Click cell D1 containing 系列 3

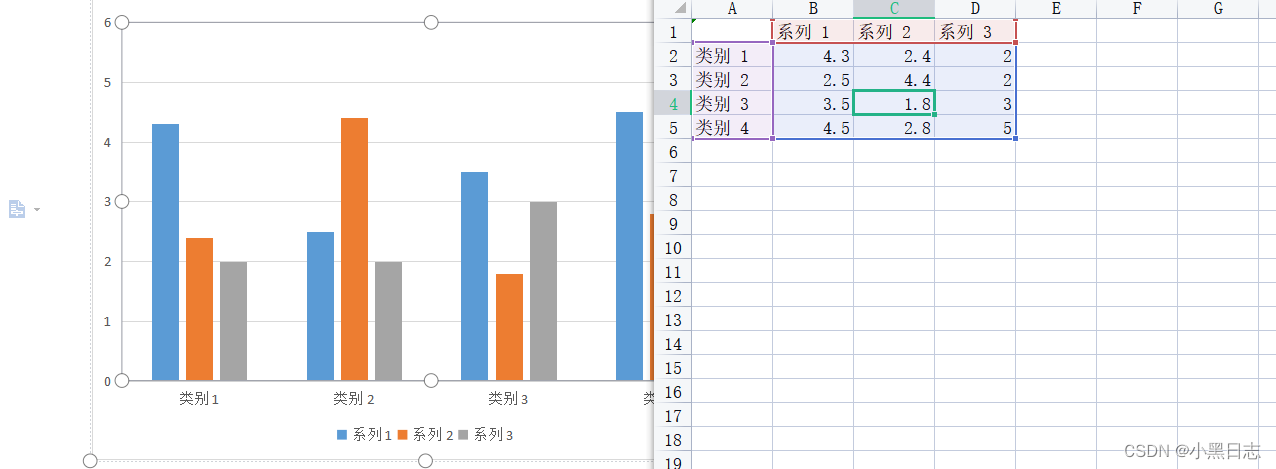(975, 31)
